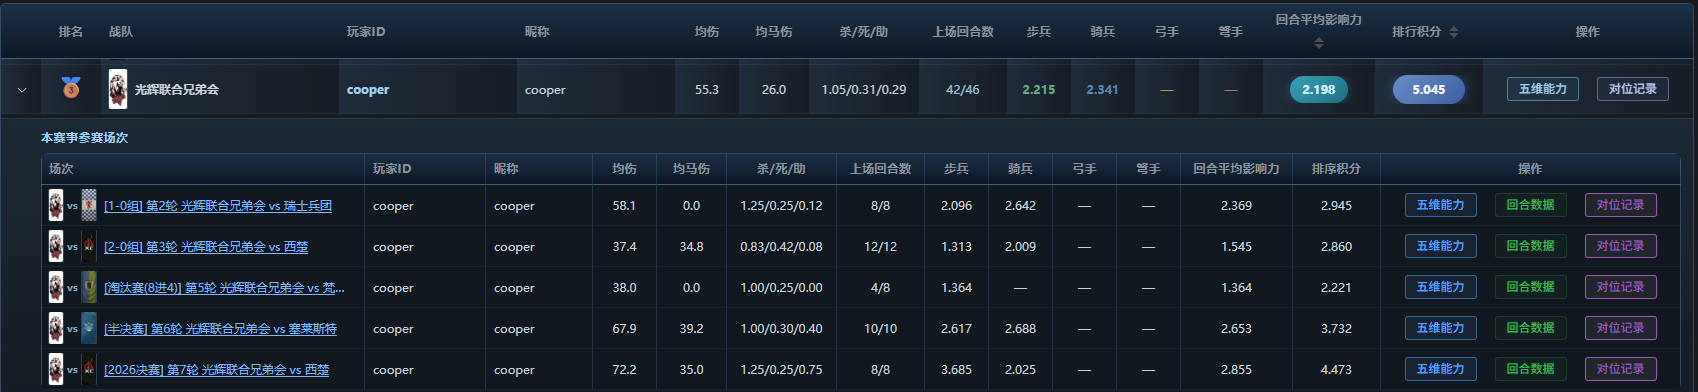
Task: Open 对位记录 for the 第7轮 决赛 match
Action: tap(1621, 369)
